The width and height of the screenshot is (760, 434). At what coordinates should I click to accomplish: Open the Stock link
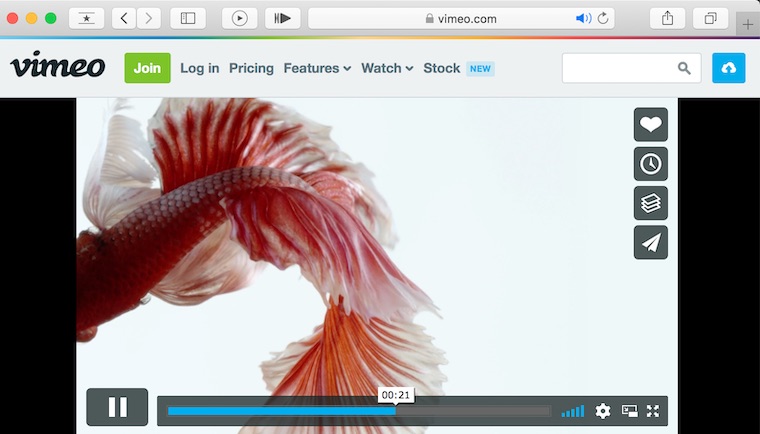pos(442,68)
